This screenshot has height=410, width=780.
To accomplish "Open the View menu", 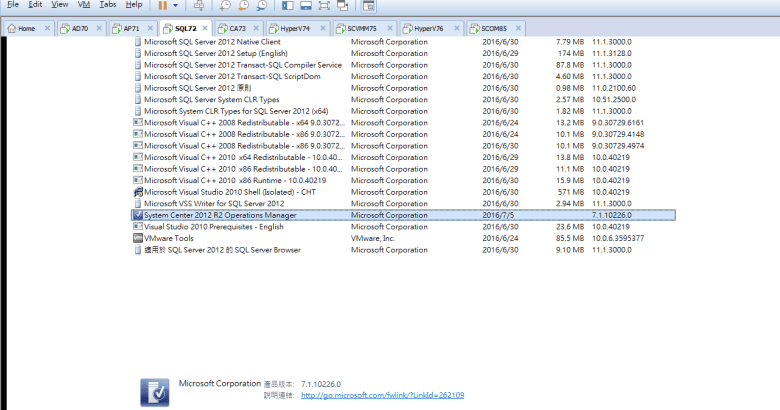I will point(60,5).
